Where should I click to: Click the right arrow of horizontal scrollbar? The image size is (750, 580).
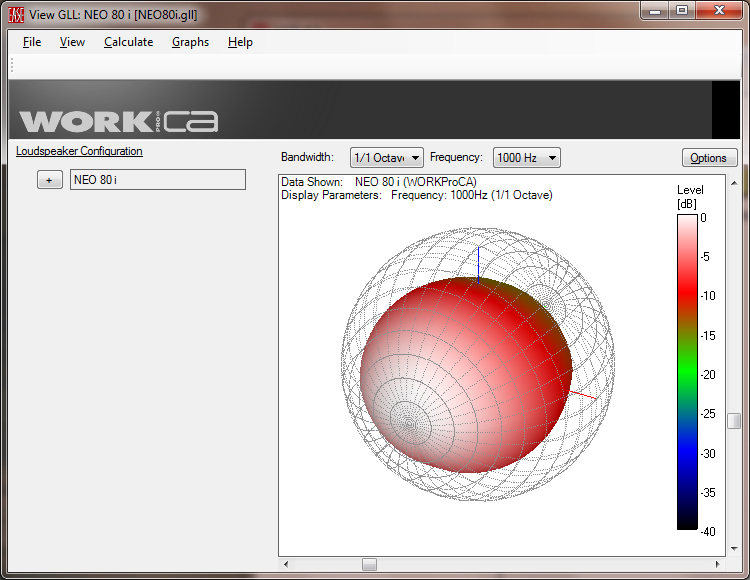(x=719, y=564)
